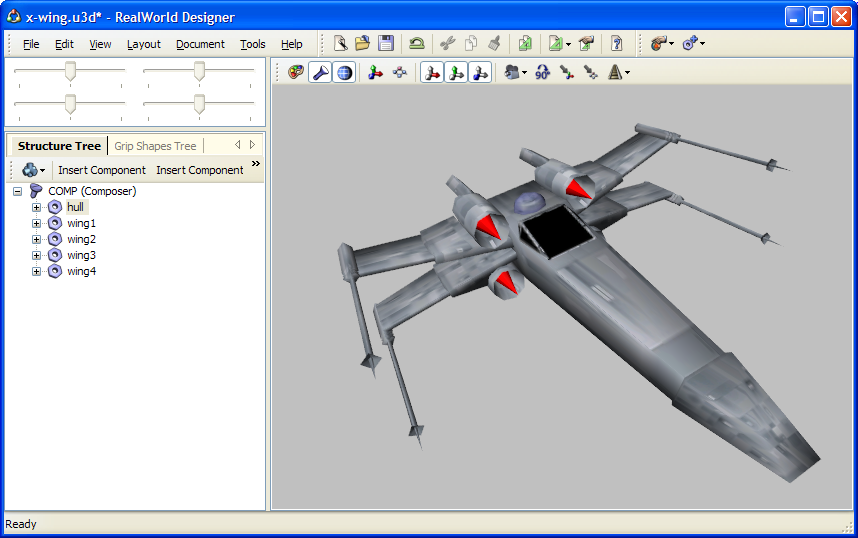Viewport: 858px width, 538px height.
Task: Click the Undo arrow icon
Action: [x=416, y=43]
